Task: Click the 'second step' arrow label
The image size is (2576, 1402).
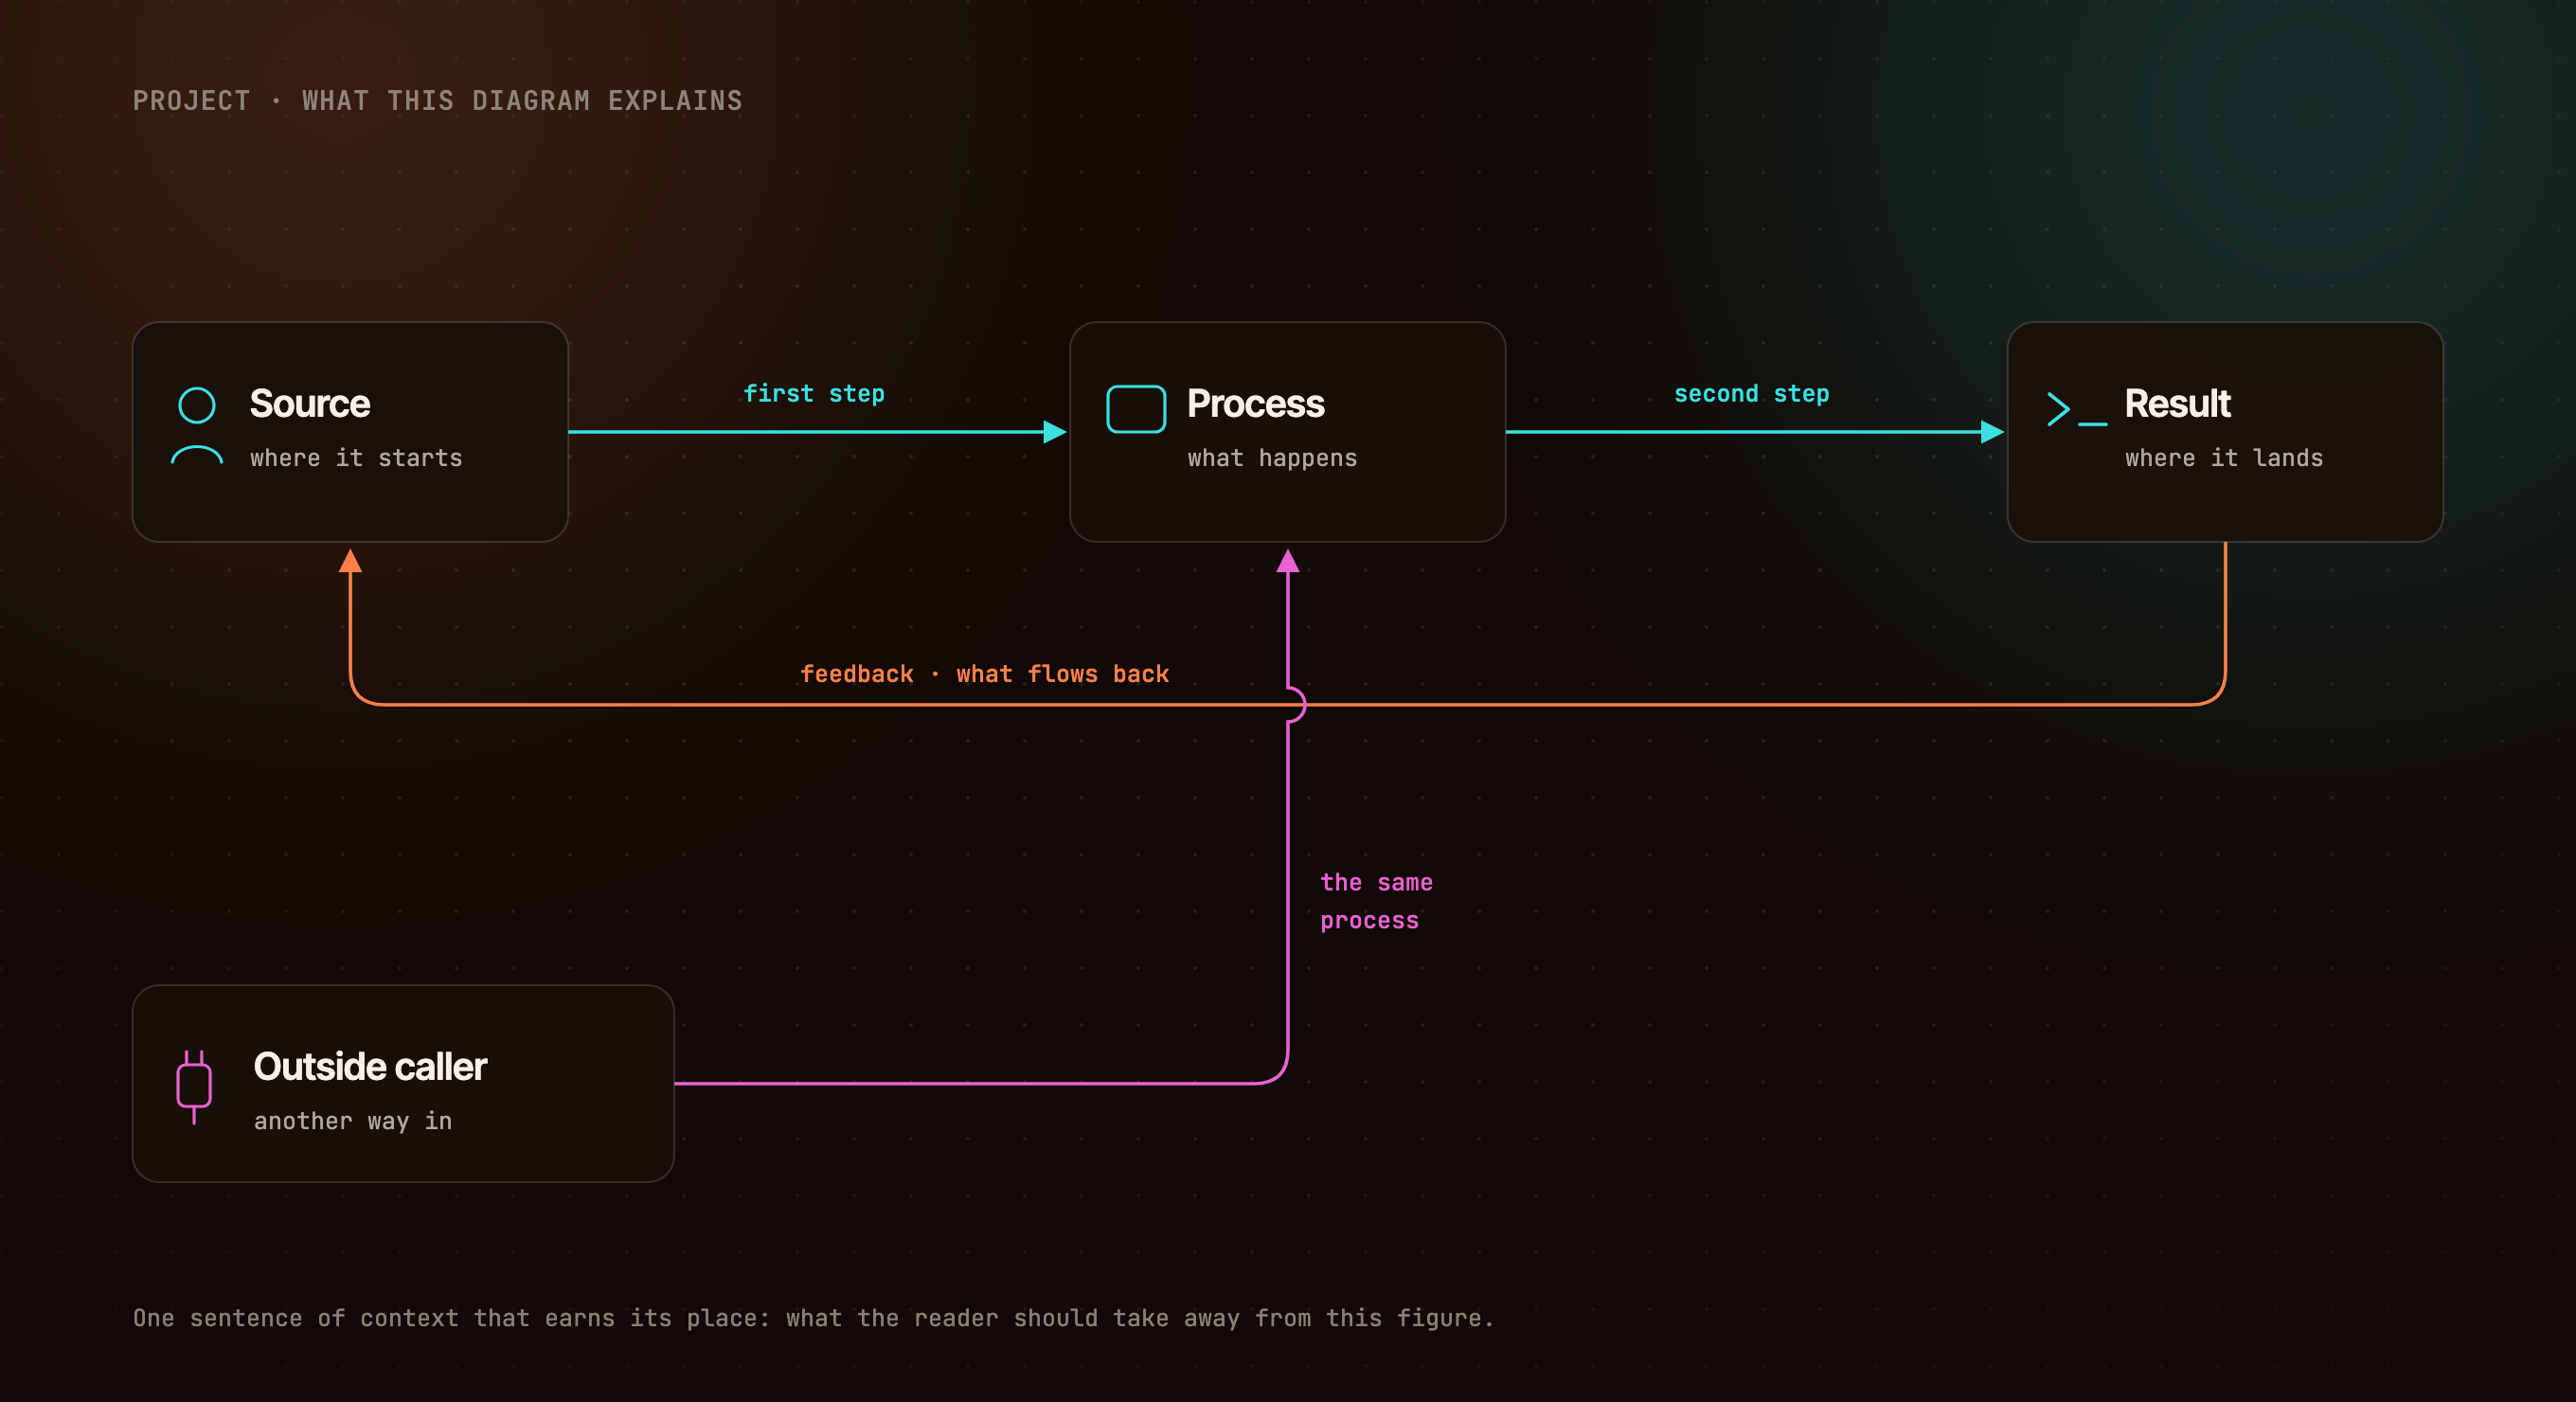Action: [x=1752, y=394]
